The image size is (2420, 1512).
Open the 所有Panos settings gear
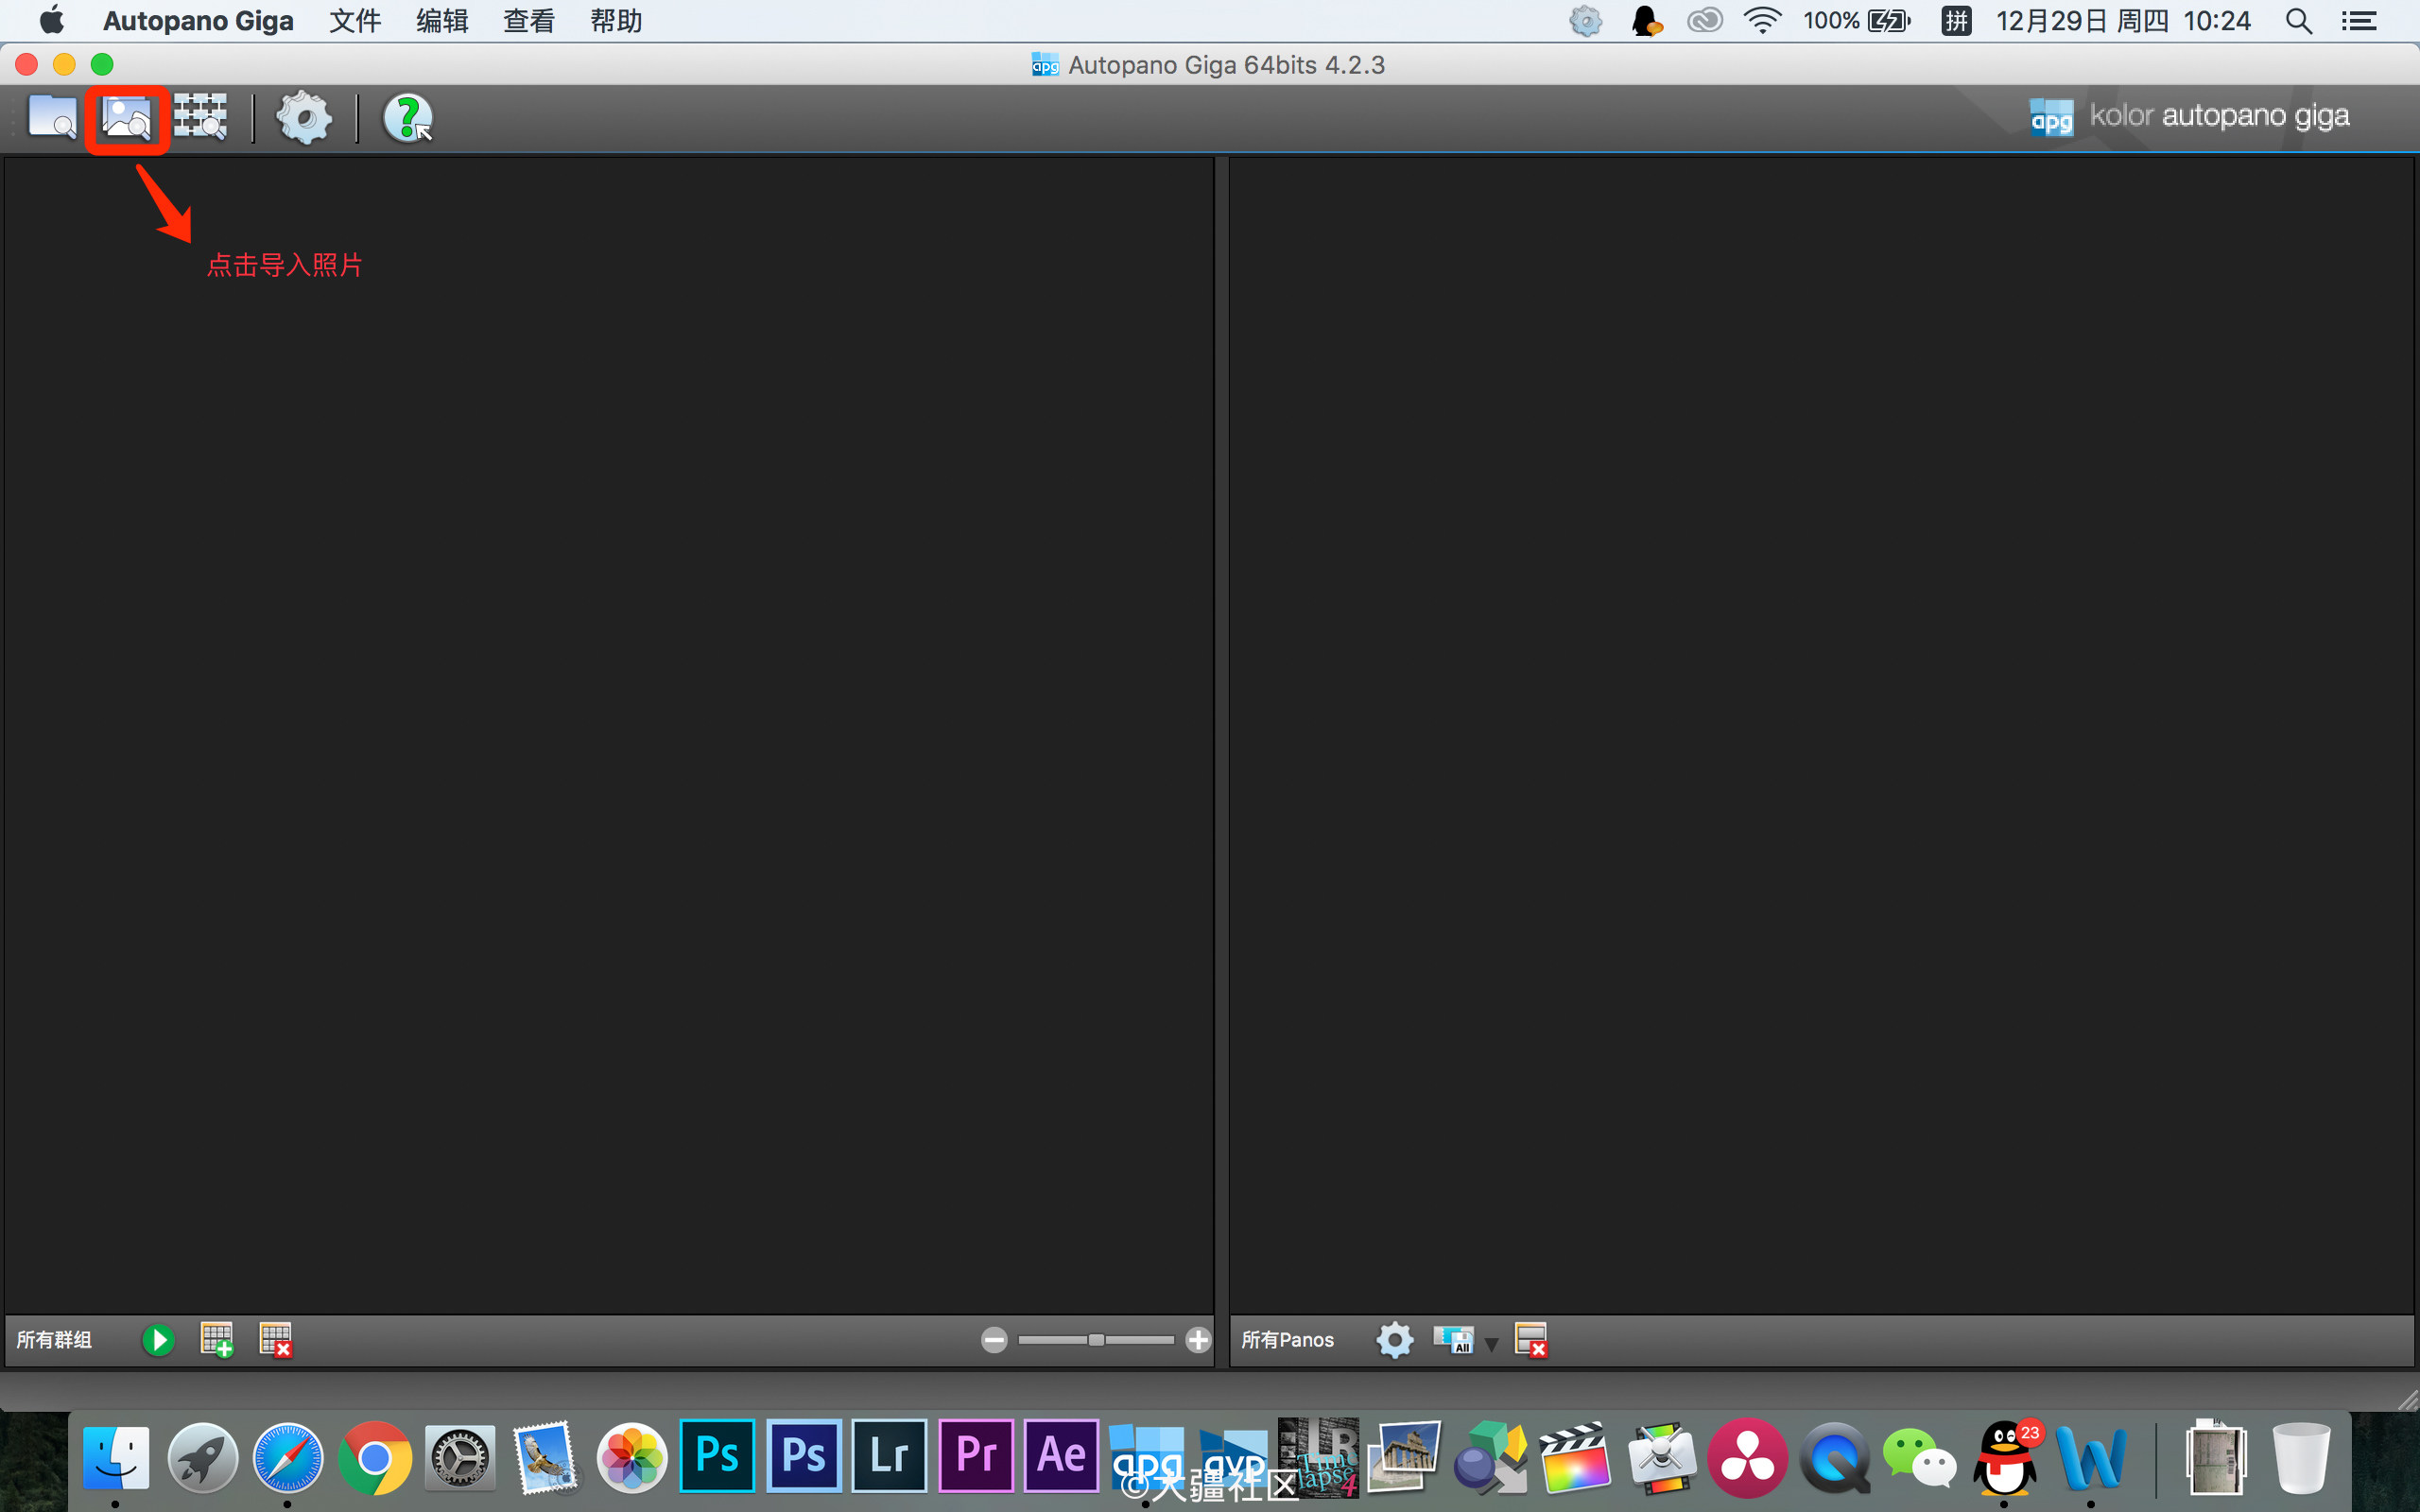(1395, 1340)
